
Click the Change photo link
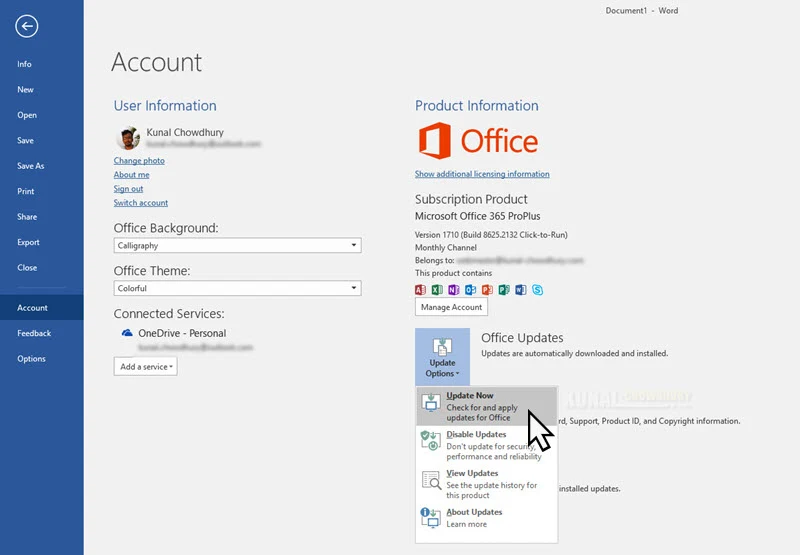coord(139,161)
